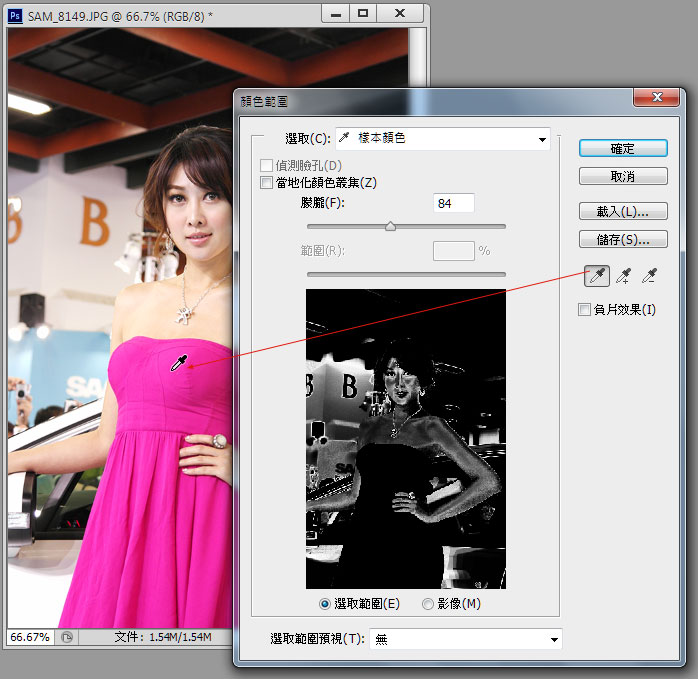The height and width of the screenshot is (679, 698).
Task: Toggle the 負片效果 invert checkbox
Action: [585, 310]
